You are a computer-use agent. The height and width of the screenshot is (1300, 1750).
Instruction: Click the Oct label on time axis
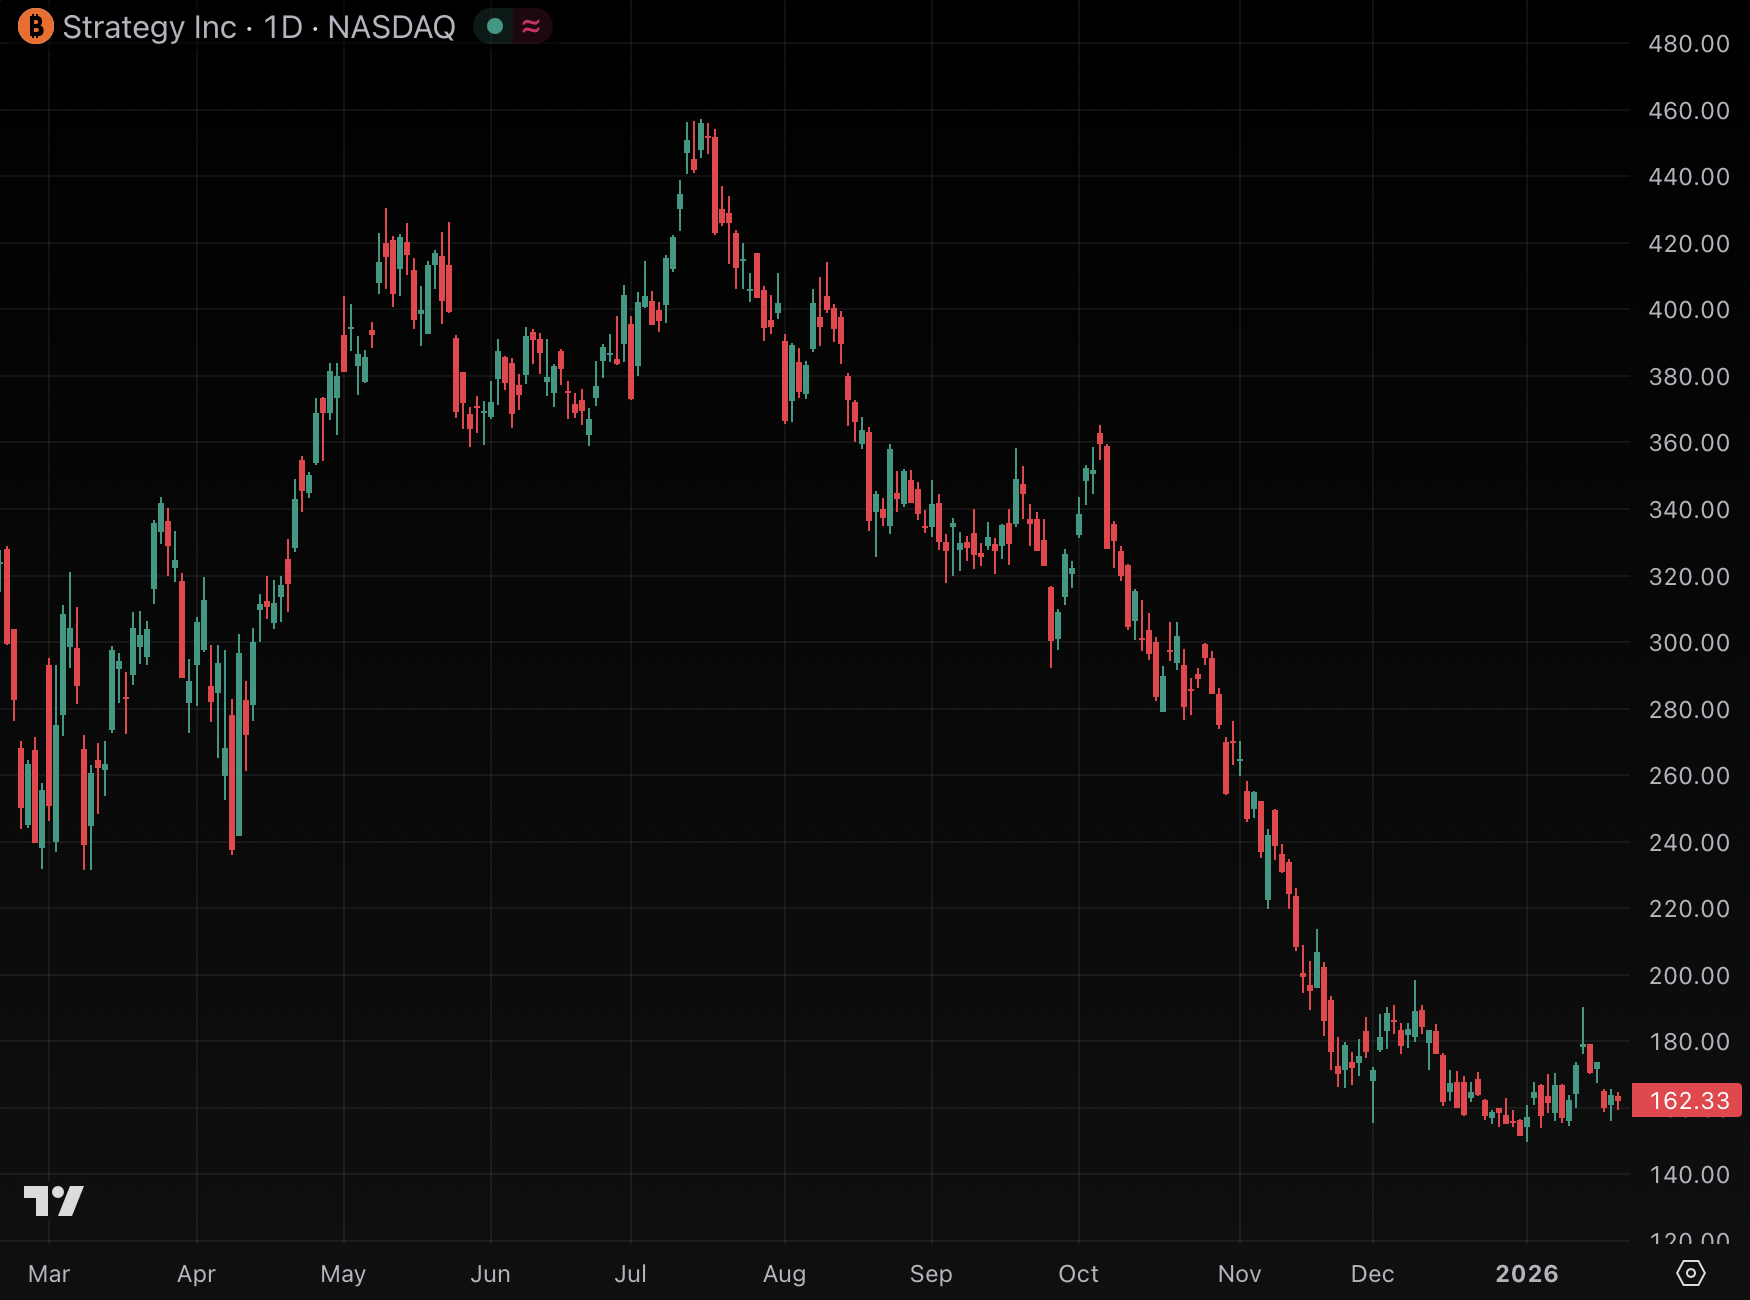(x=1078, y=1274)
